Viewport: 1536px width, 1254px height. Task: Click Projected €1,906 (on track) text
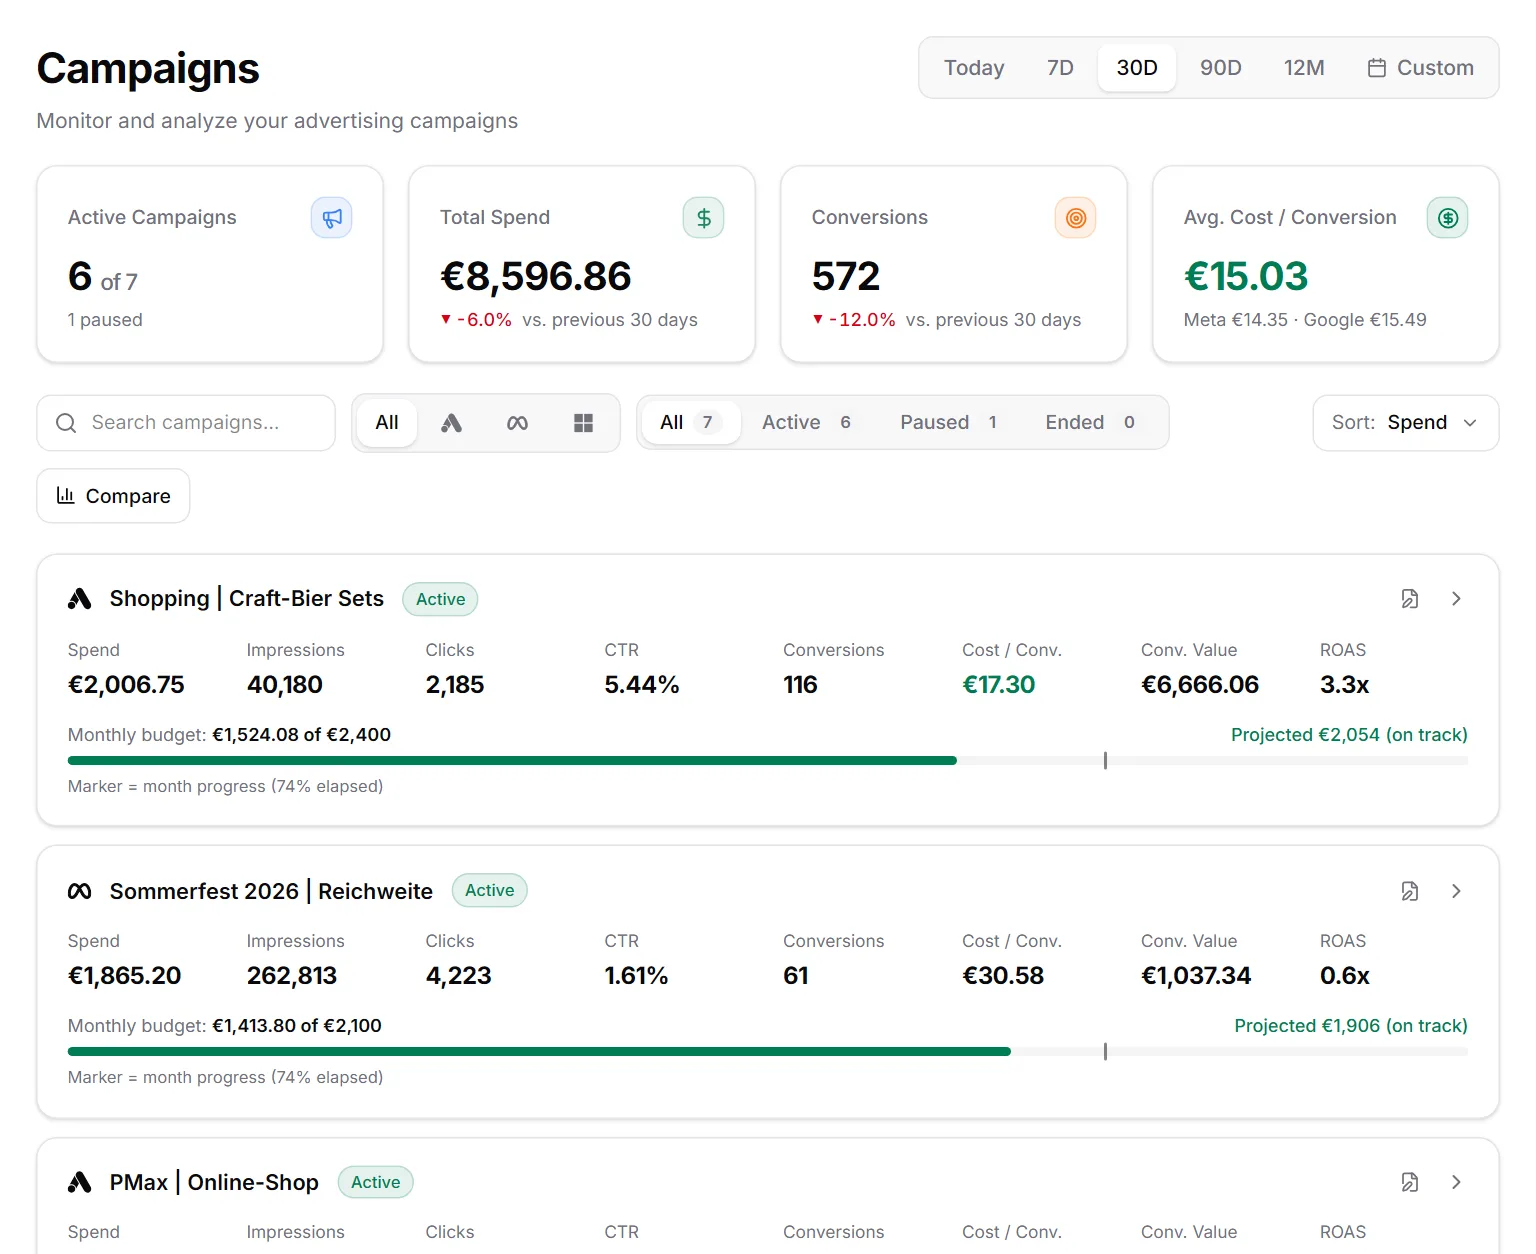pyautogui.click(x=1351, y=1026)
